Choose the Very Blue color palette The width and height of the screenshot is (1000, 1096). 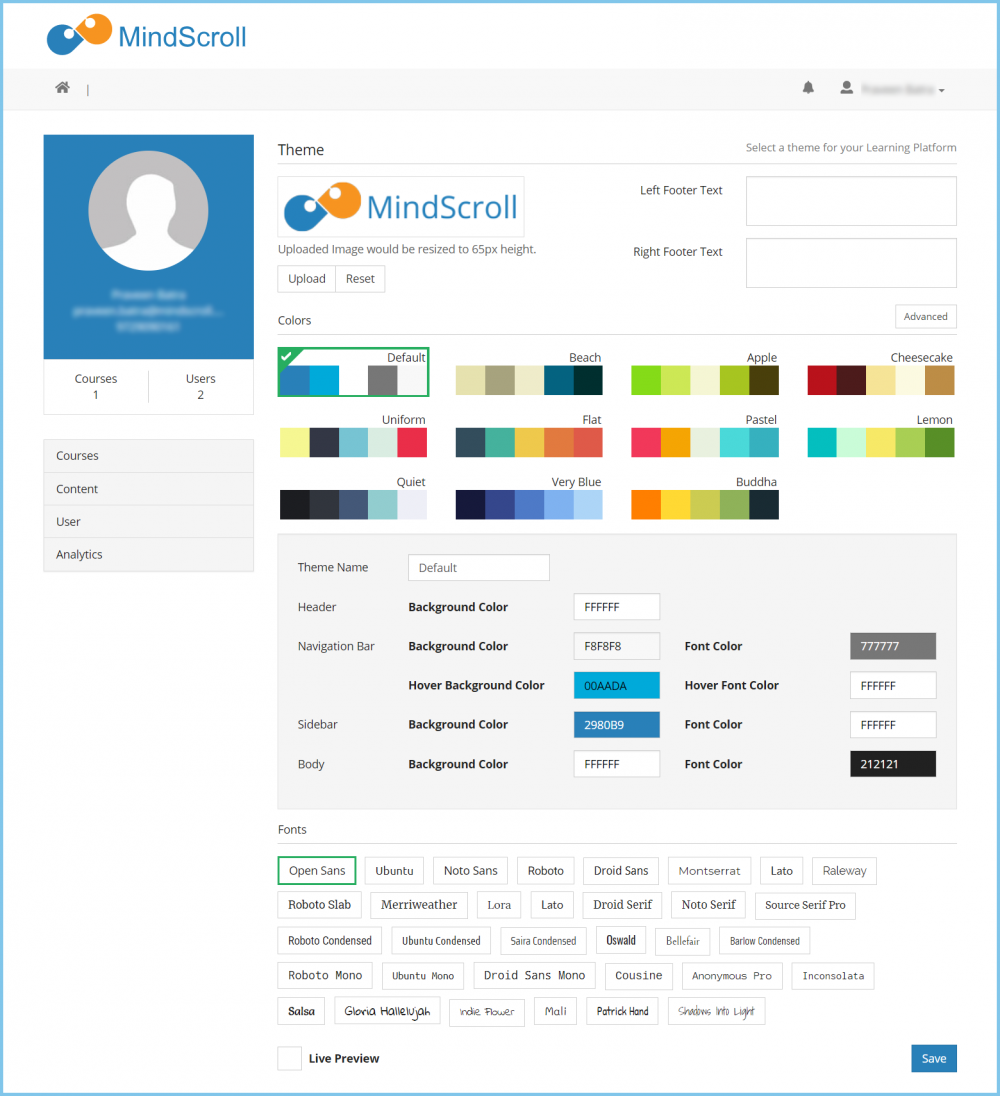tap(529, 497)
